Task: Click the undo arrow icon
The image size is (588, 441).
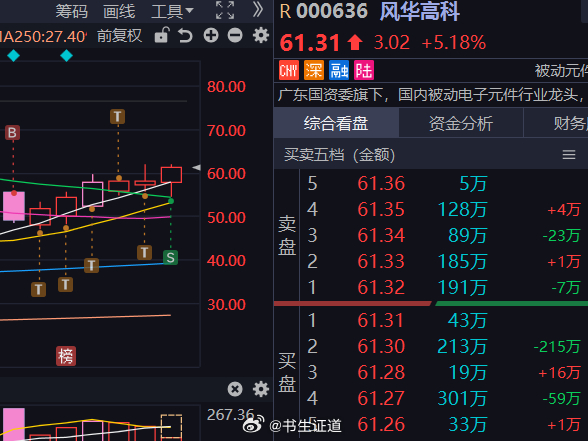Action: click(185, 36)
